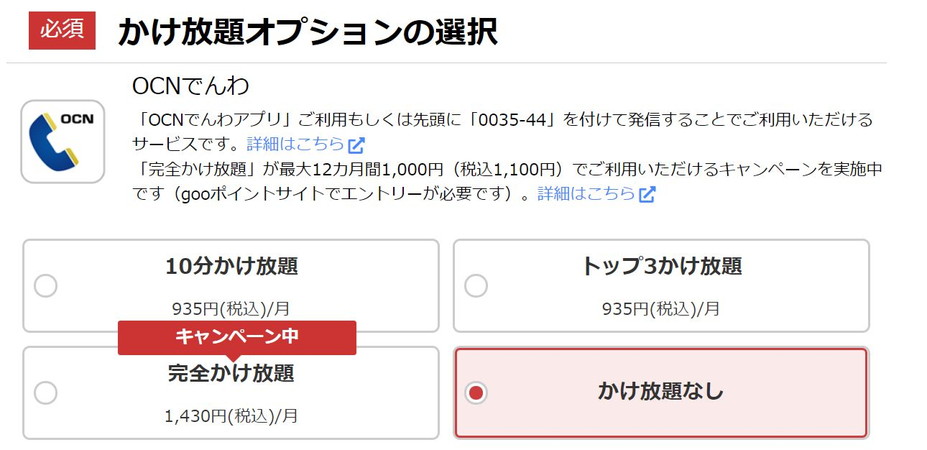Click the かけ放題なし option label
The image size is (927, 450).
point(660,392)
